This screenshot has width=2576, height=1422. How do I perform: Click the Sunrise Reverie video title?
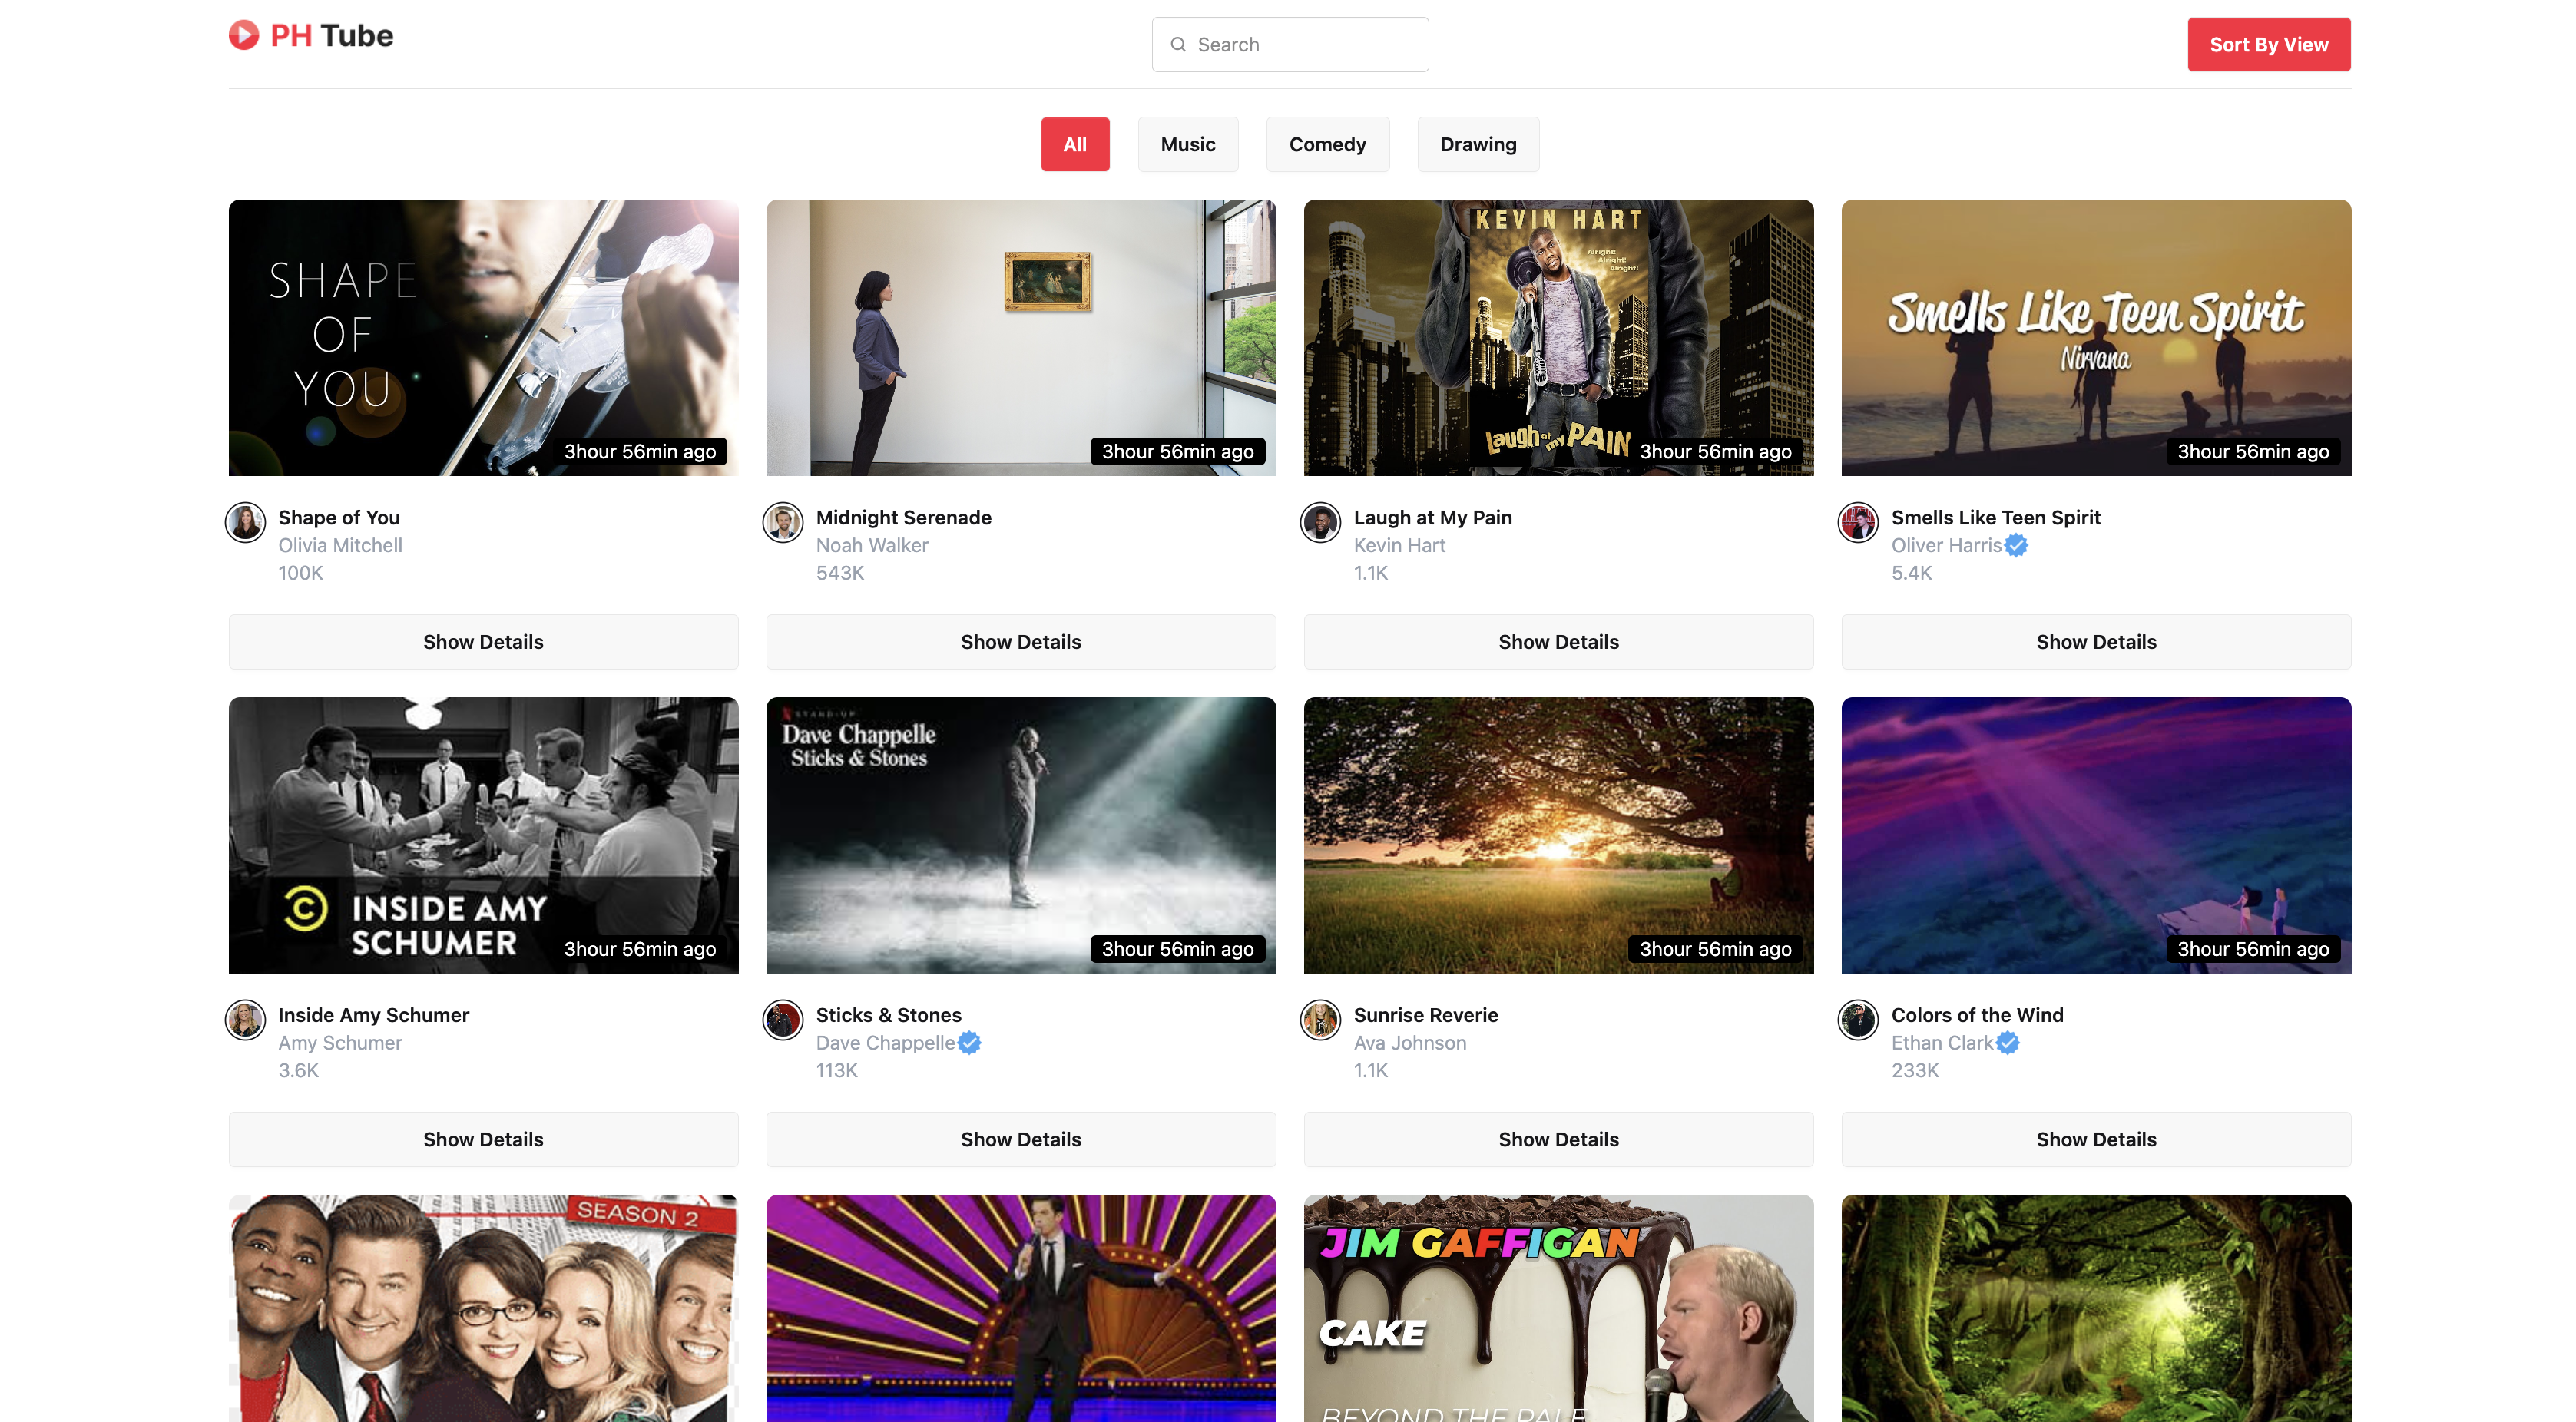tap(1425, 1015)
